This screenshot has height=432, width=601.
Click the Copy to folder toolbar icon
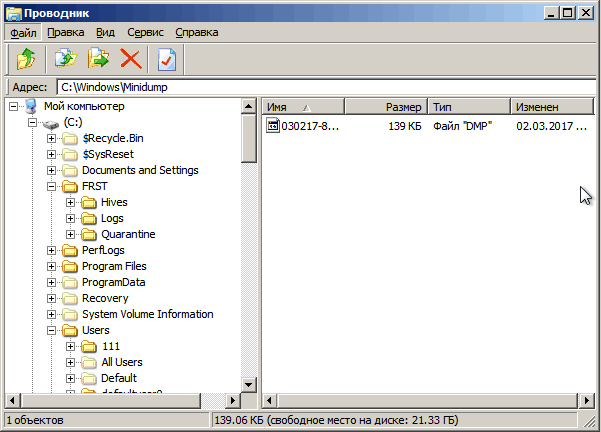coord(66,59)
